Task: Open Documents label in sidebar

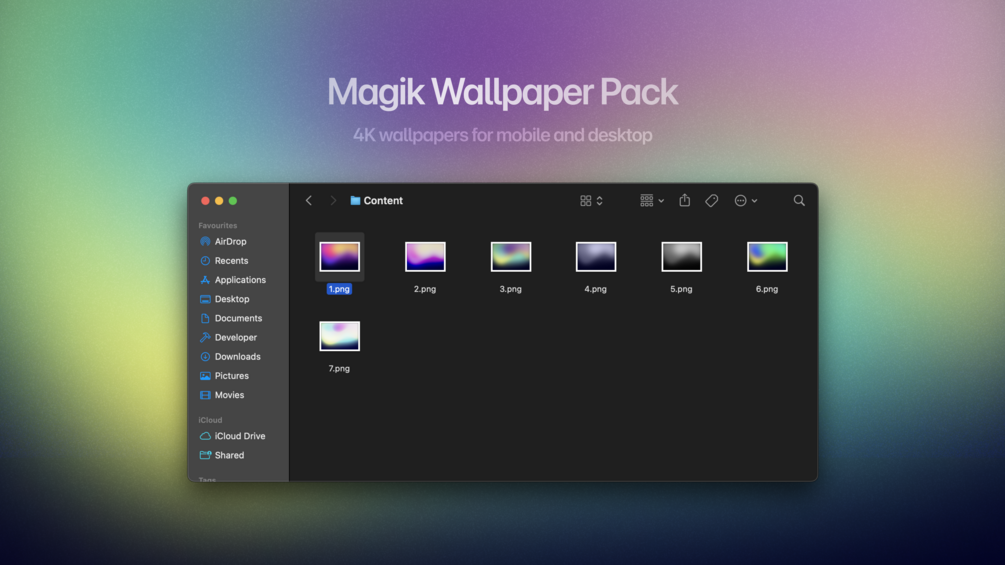Action: pos(238,318)
